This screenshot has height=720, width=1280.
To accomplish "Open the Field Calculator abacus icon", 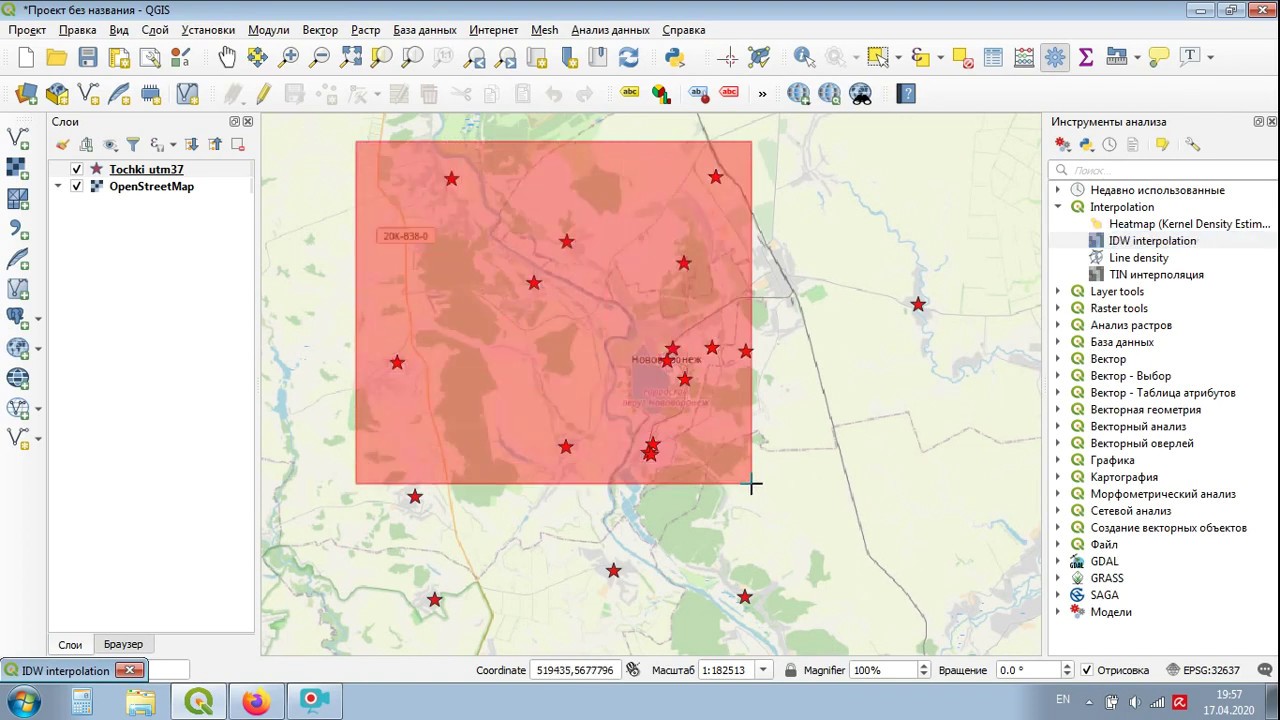I will coord(1024,57).
